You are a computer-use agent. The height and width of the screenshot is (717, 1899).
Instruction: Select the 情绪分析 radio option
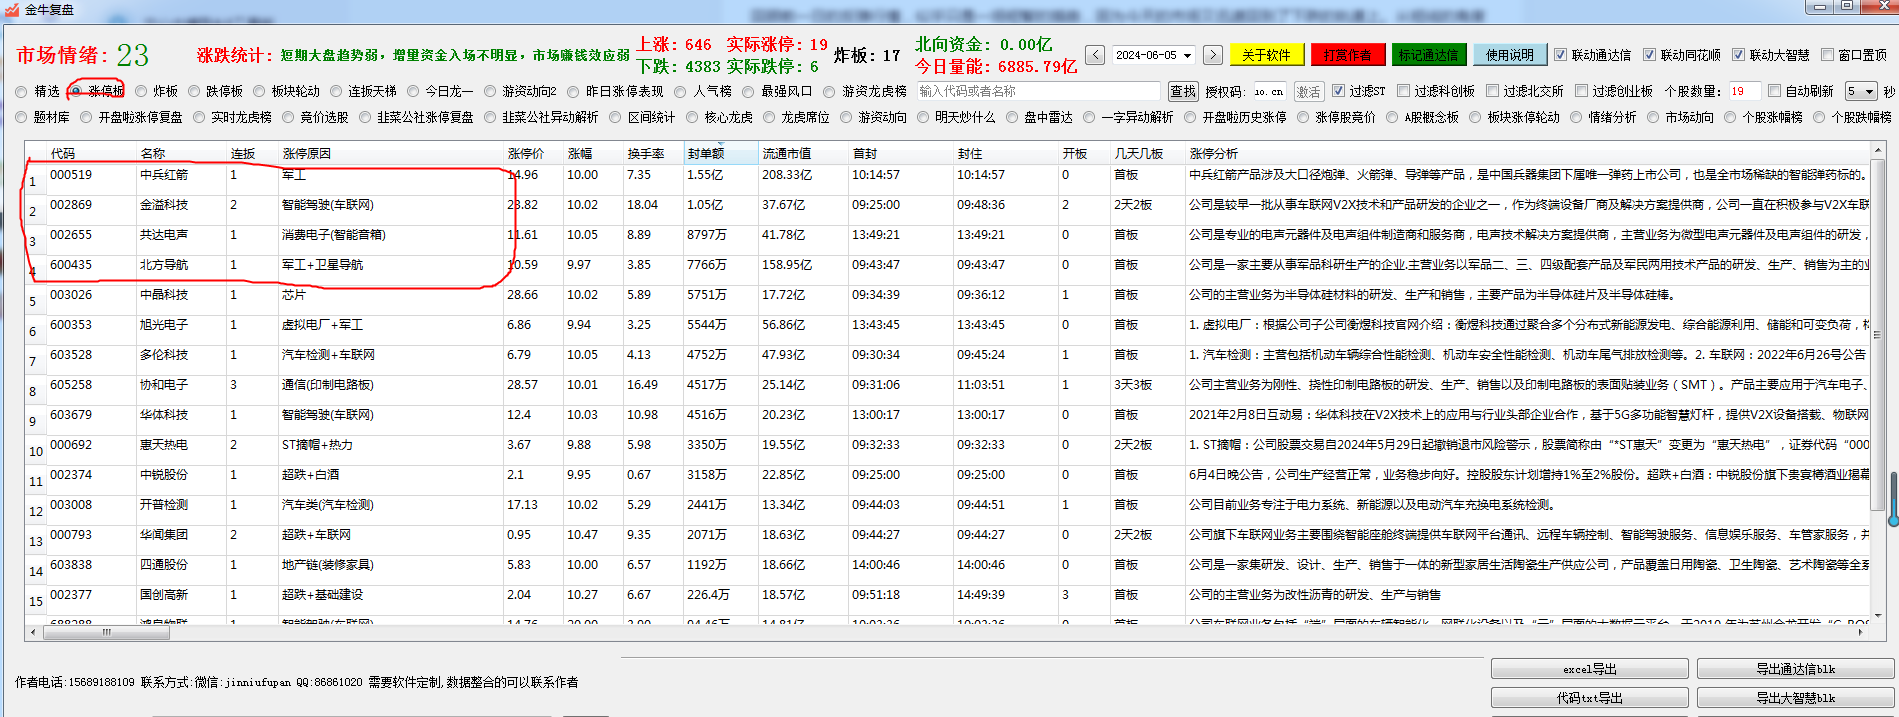1576,117
